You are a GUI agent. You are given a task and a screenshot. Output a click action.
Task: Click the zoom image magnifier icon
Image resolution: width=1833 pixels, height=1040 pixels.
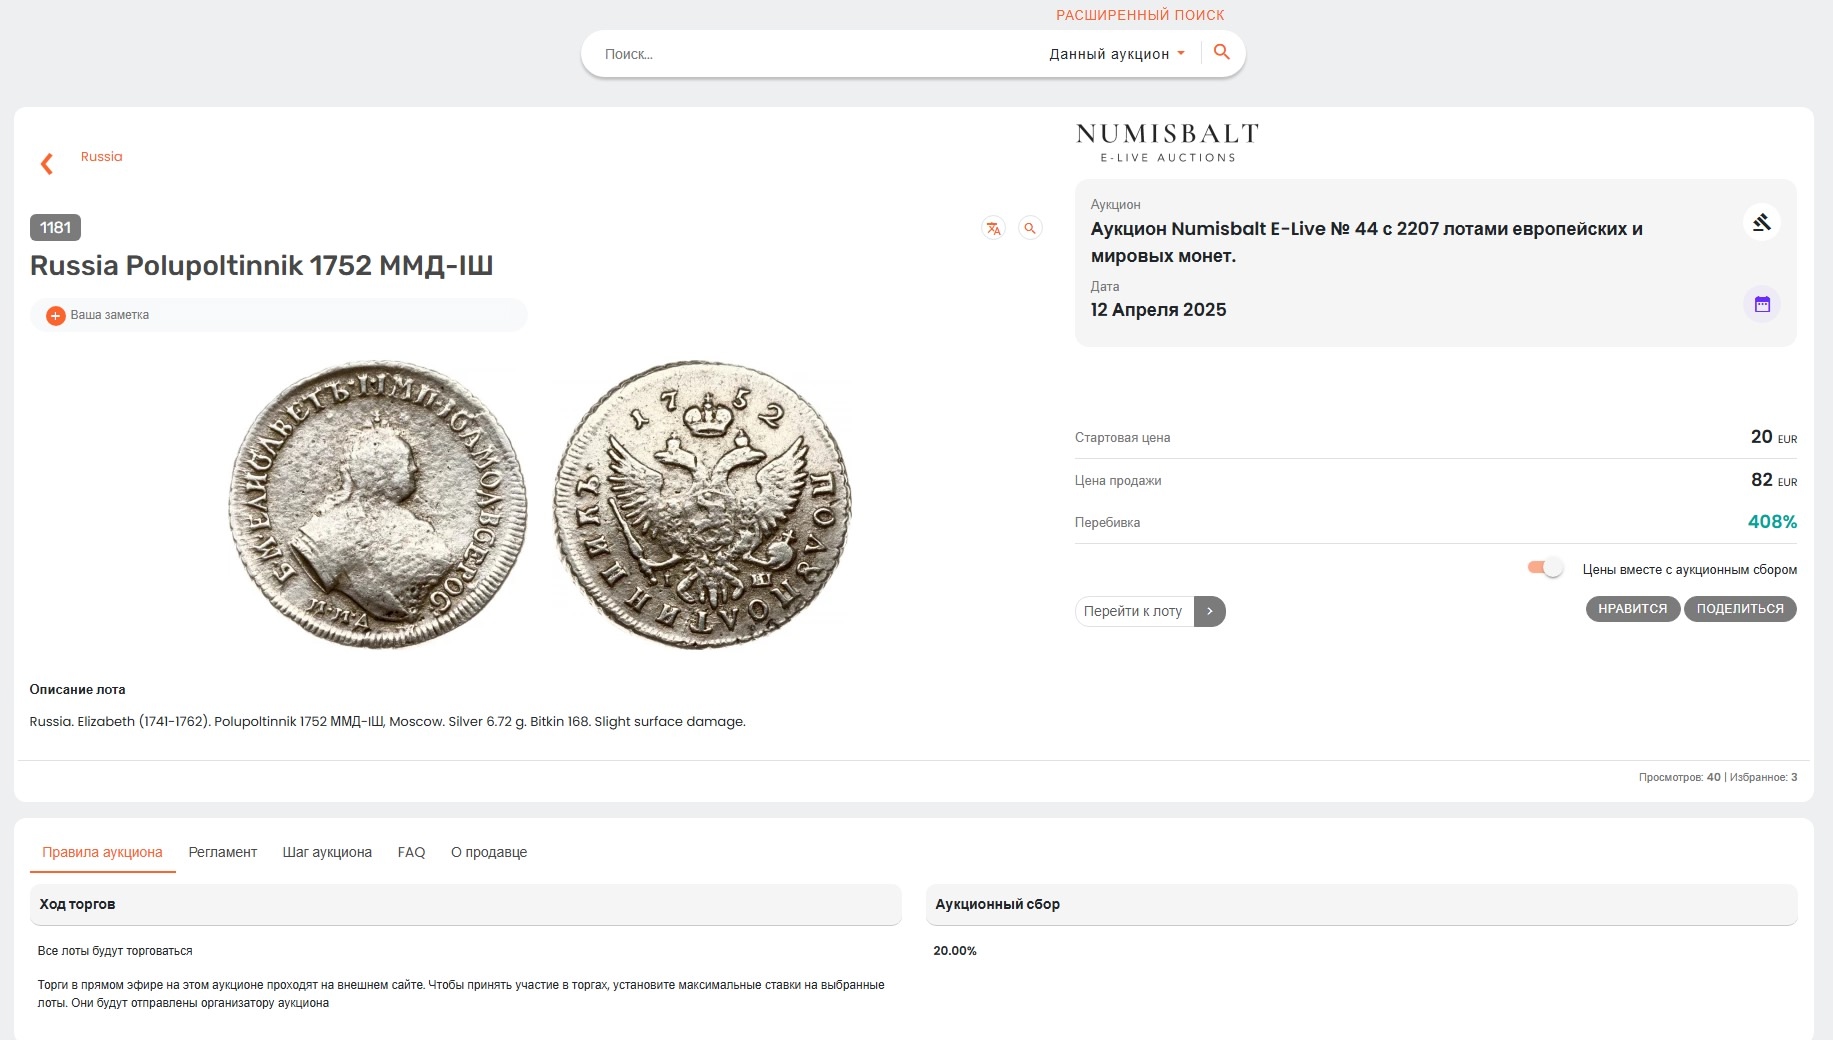1030,228
